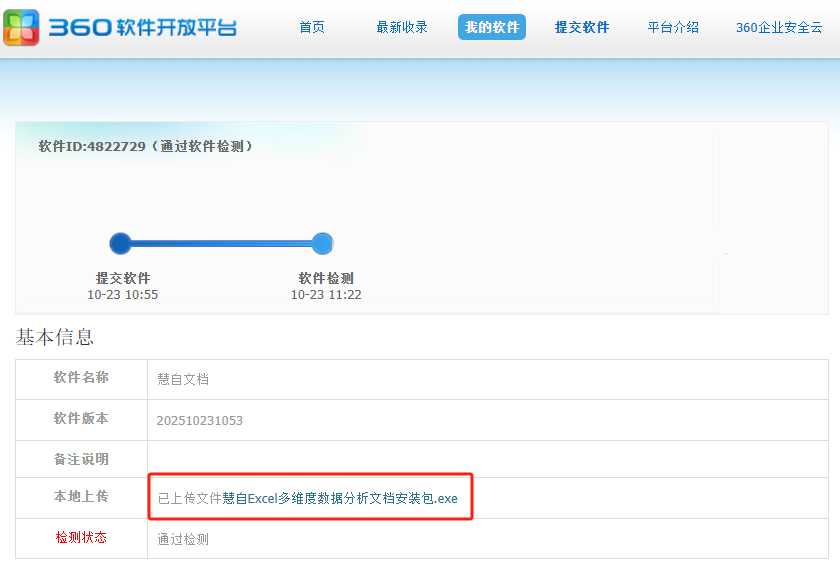Click the 通过检测 status value
The width and height of the screenshot is (840, 566).
(x=183, y=539)
